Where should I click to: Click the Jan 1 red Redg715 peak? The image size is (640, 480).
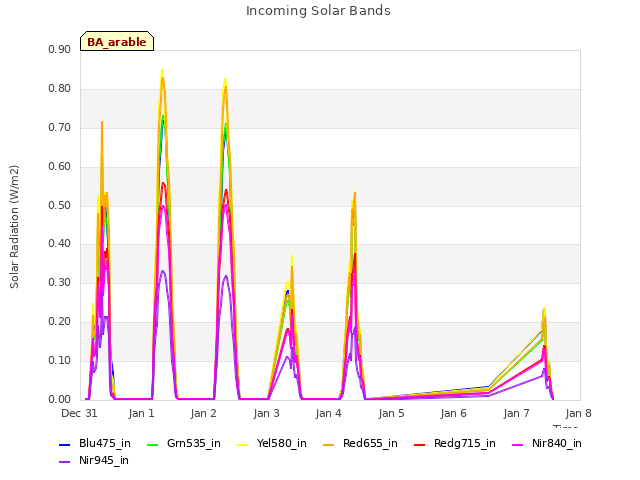coord(164,183)
